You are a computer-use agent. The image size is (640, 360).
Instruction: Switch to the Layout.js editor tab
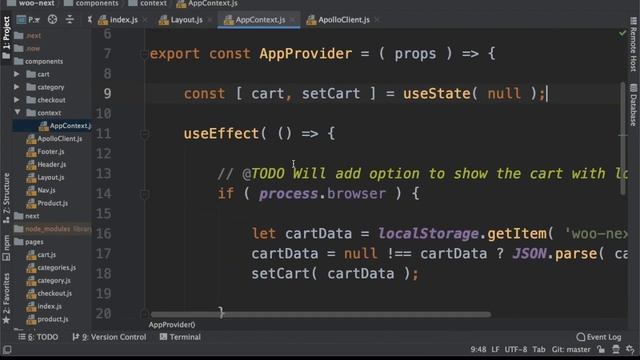(x=186, y=20)
